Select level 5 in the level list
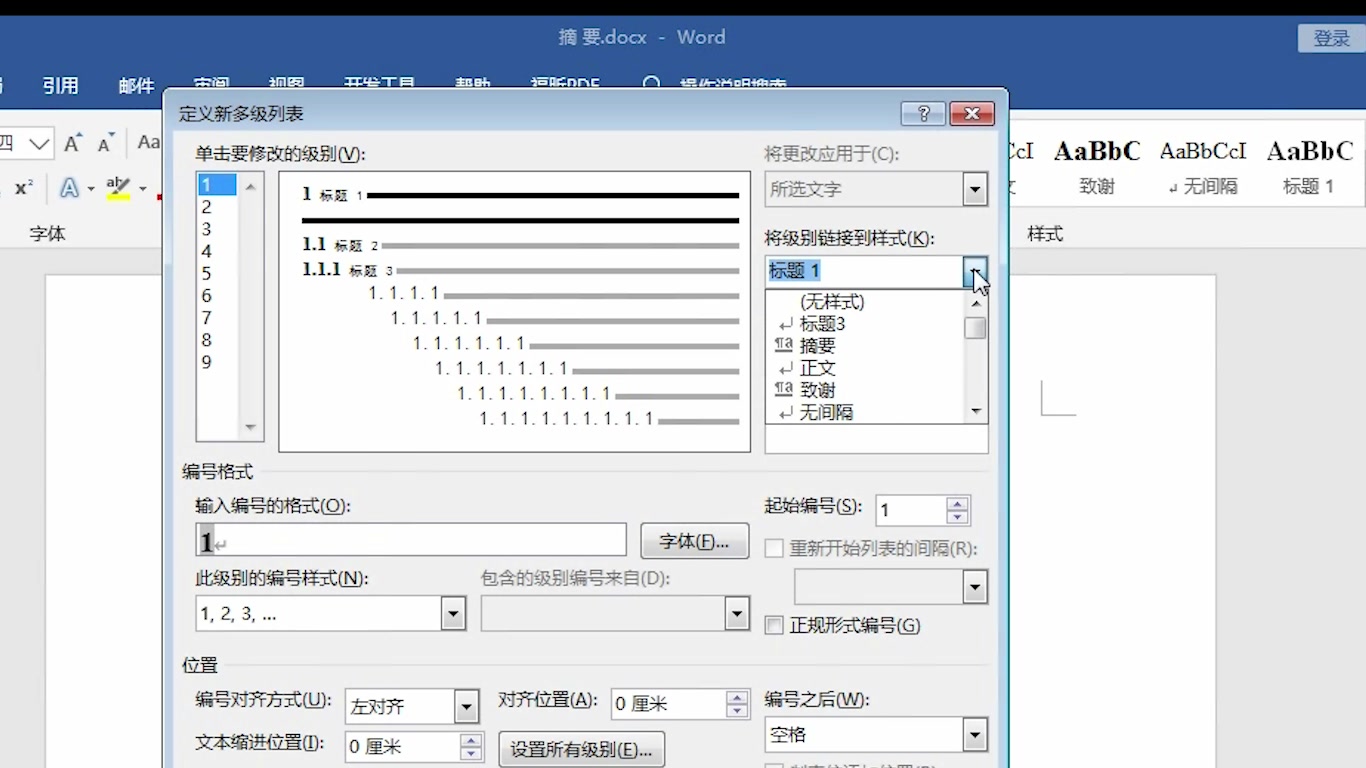The height and width of the screenshot is (768, 1366). pos(217,273)
